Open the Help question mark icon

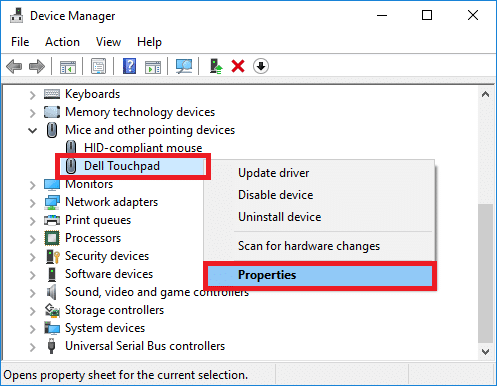(129, 66)
